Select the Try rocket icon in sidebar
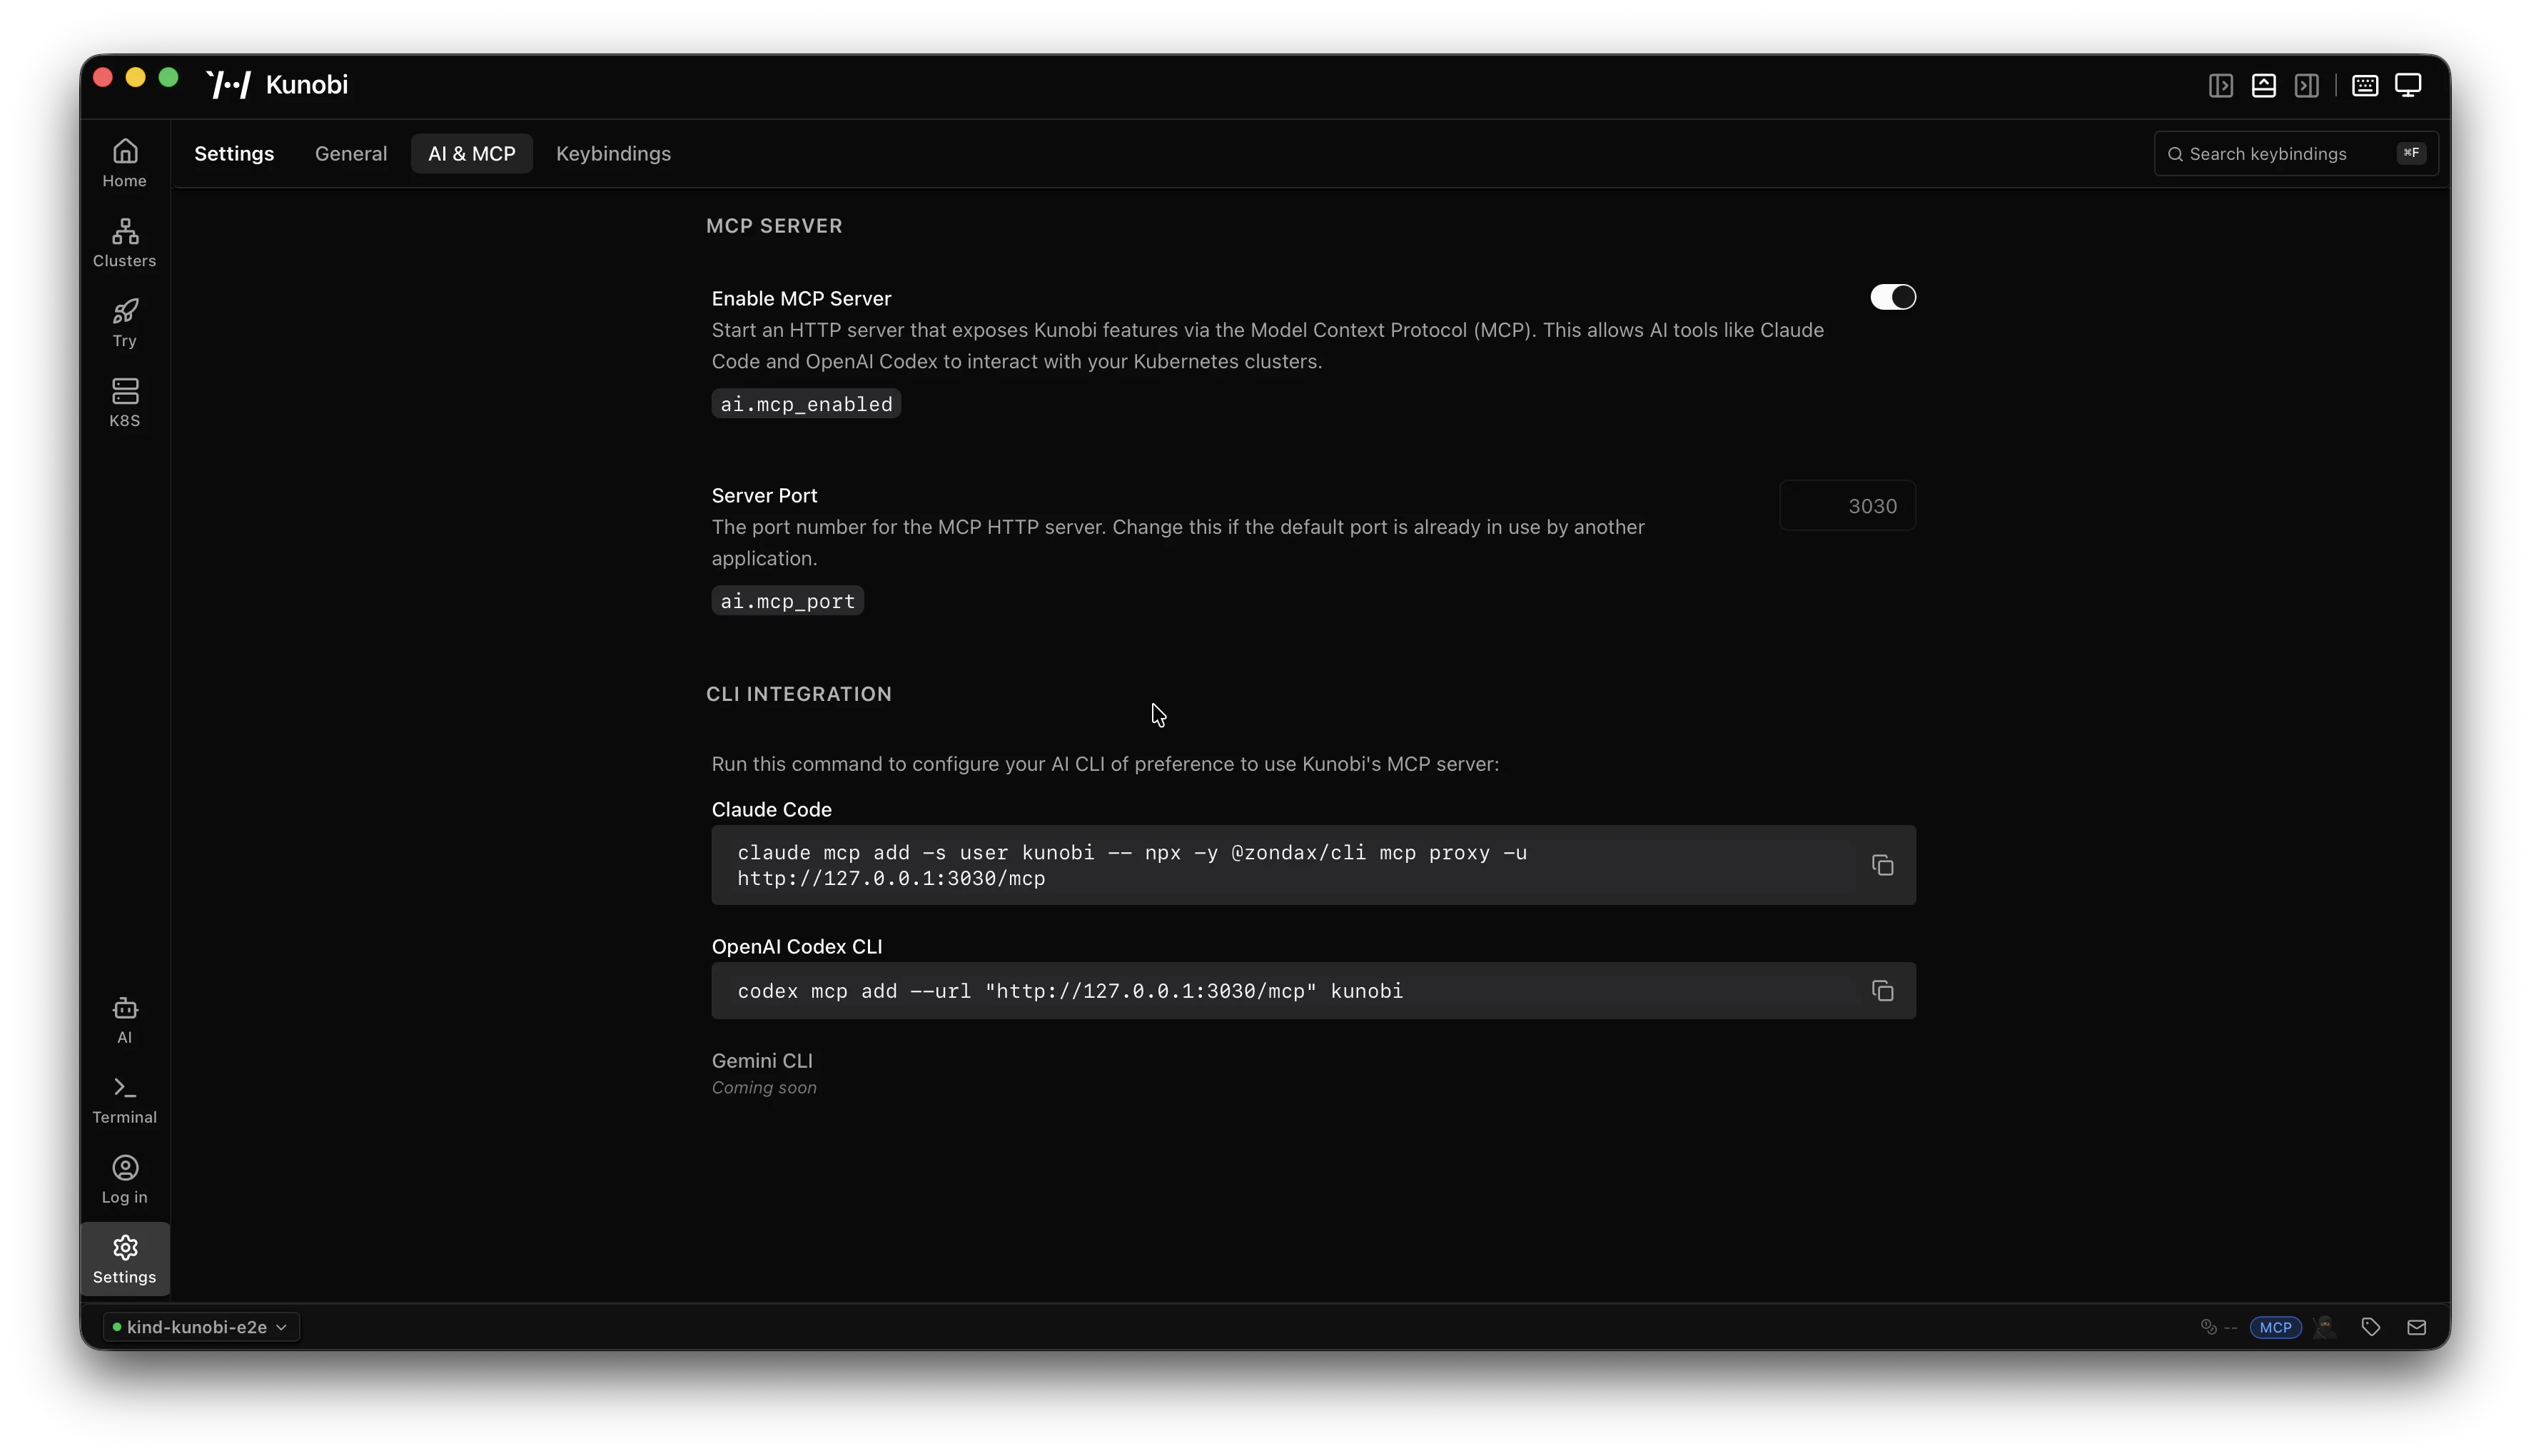Viewport: 2531px width, 1456px height. (124, 321)
